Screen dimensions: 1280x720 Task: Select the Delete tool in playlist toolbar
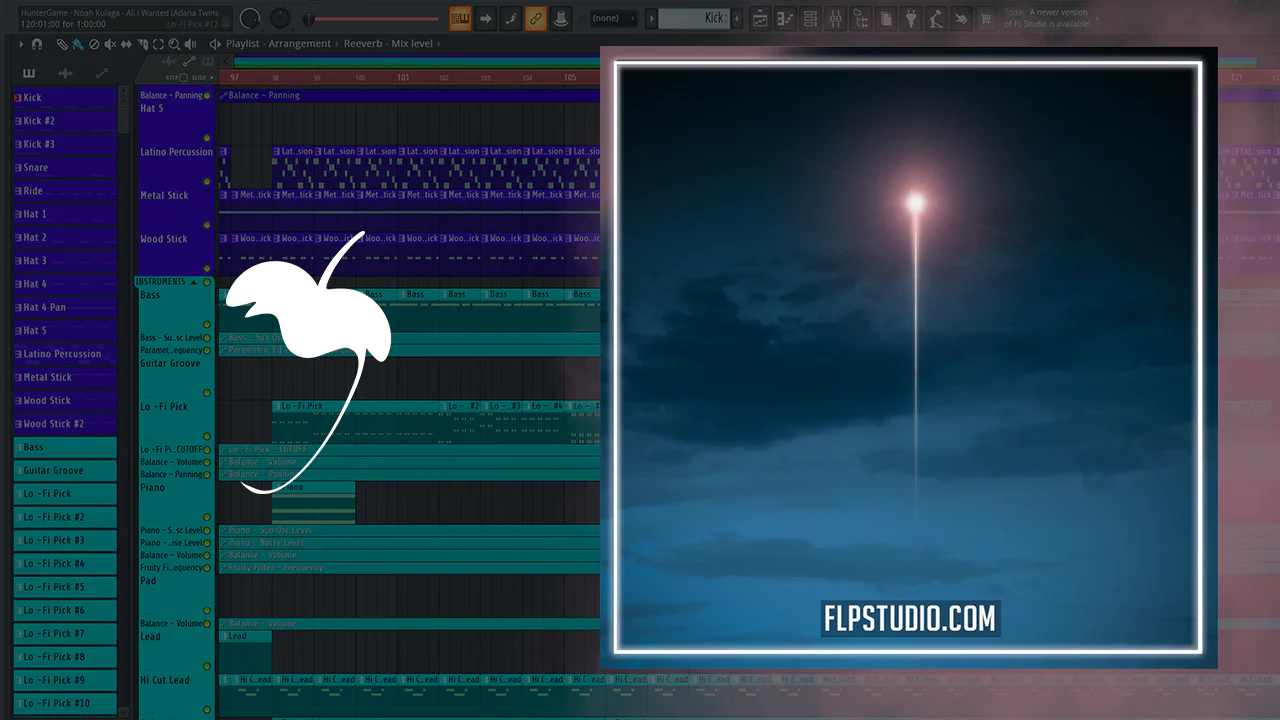click(x=94, y=44)
